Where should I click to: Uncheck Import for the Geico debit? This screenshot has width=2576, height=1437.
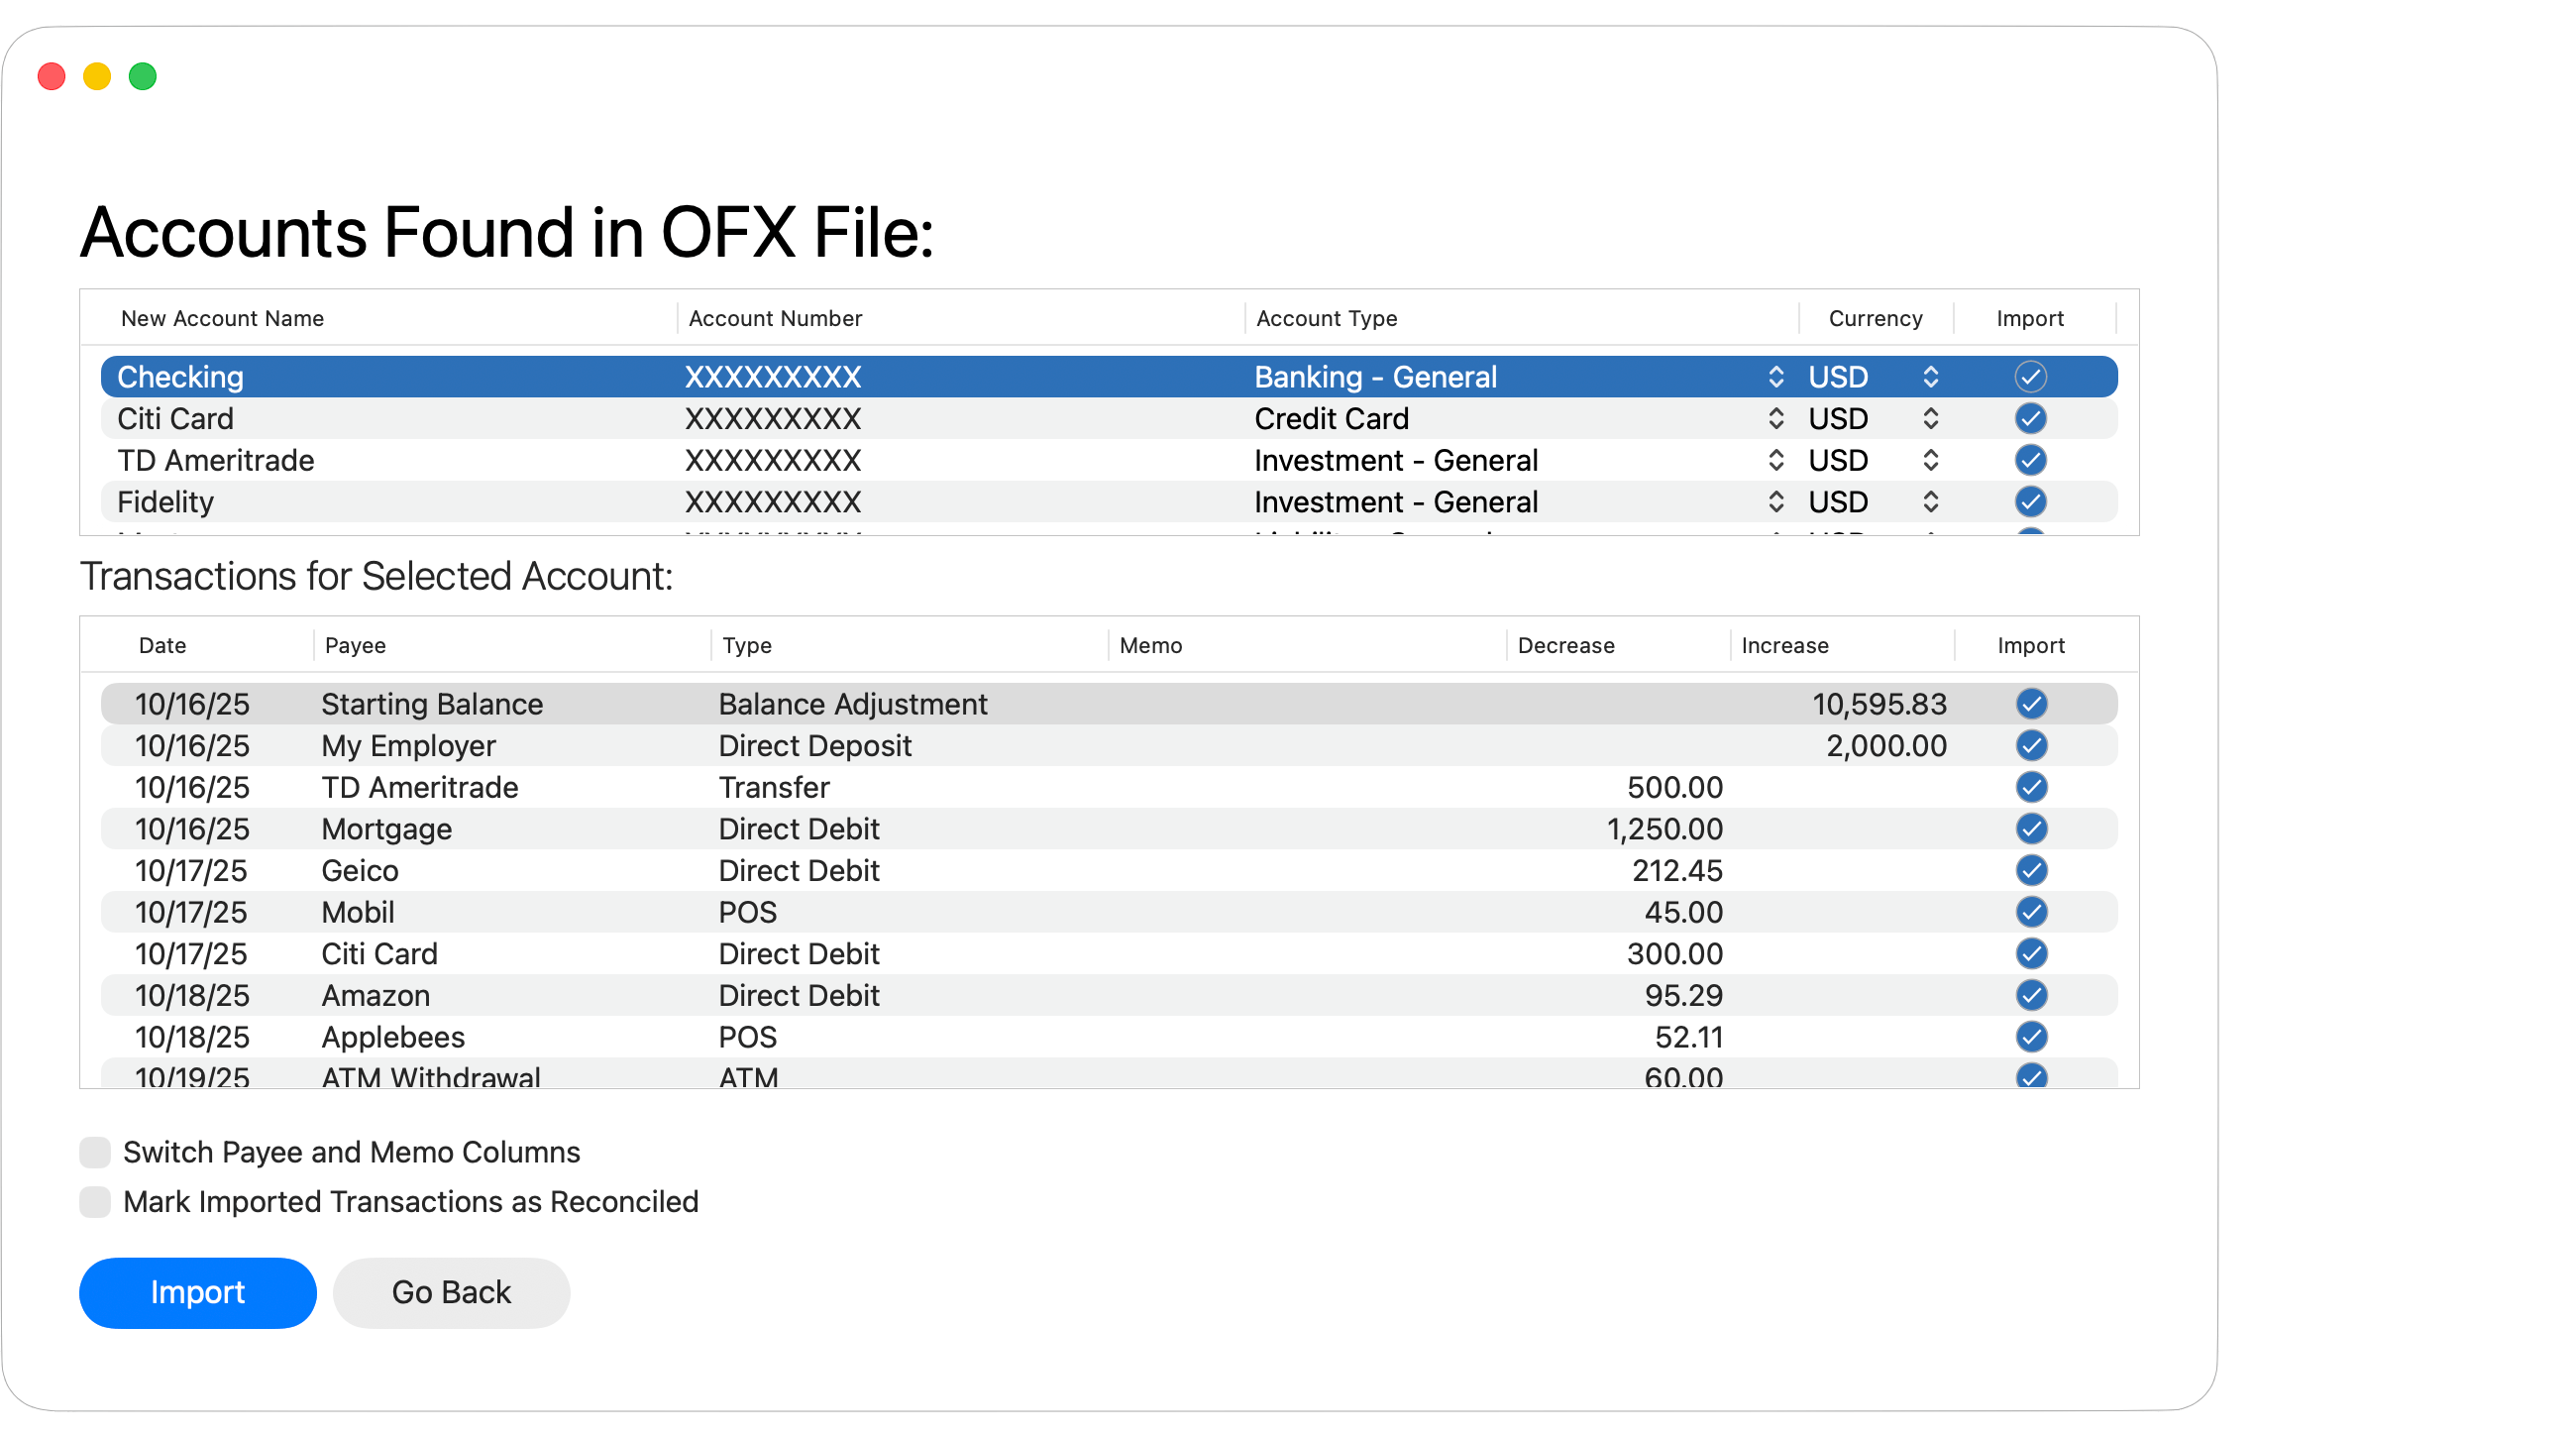(2030, 870)
